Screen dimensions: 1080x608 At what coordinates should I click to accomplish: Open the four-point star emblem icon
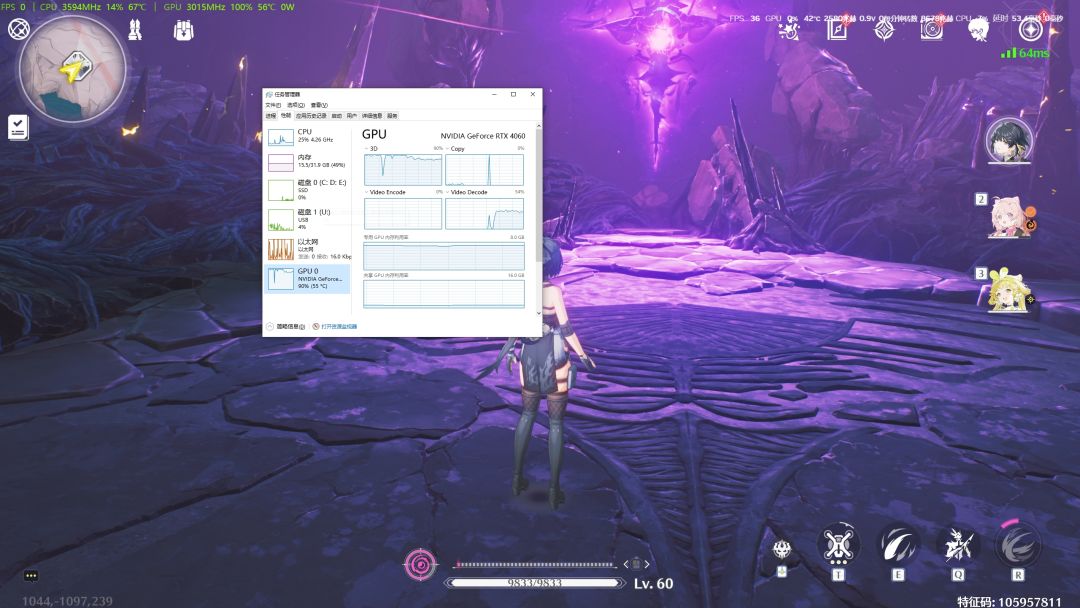click(884, 30)
